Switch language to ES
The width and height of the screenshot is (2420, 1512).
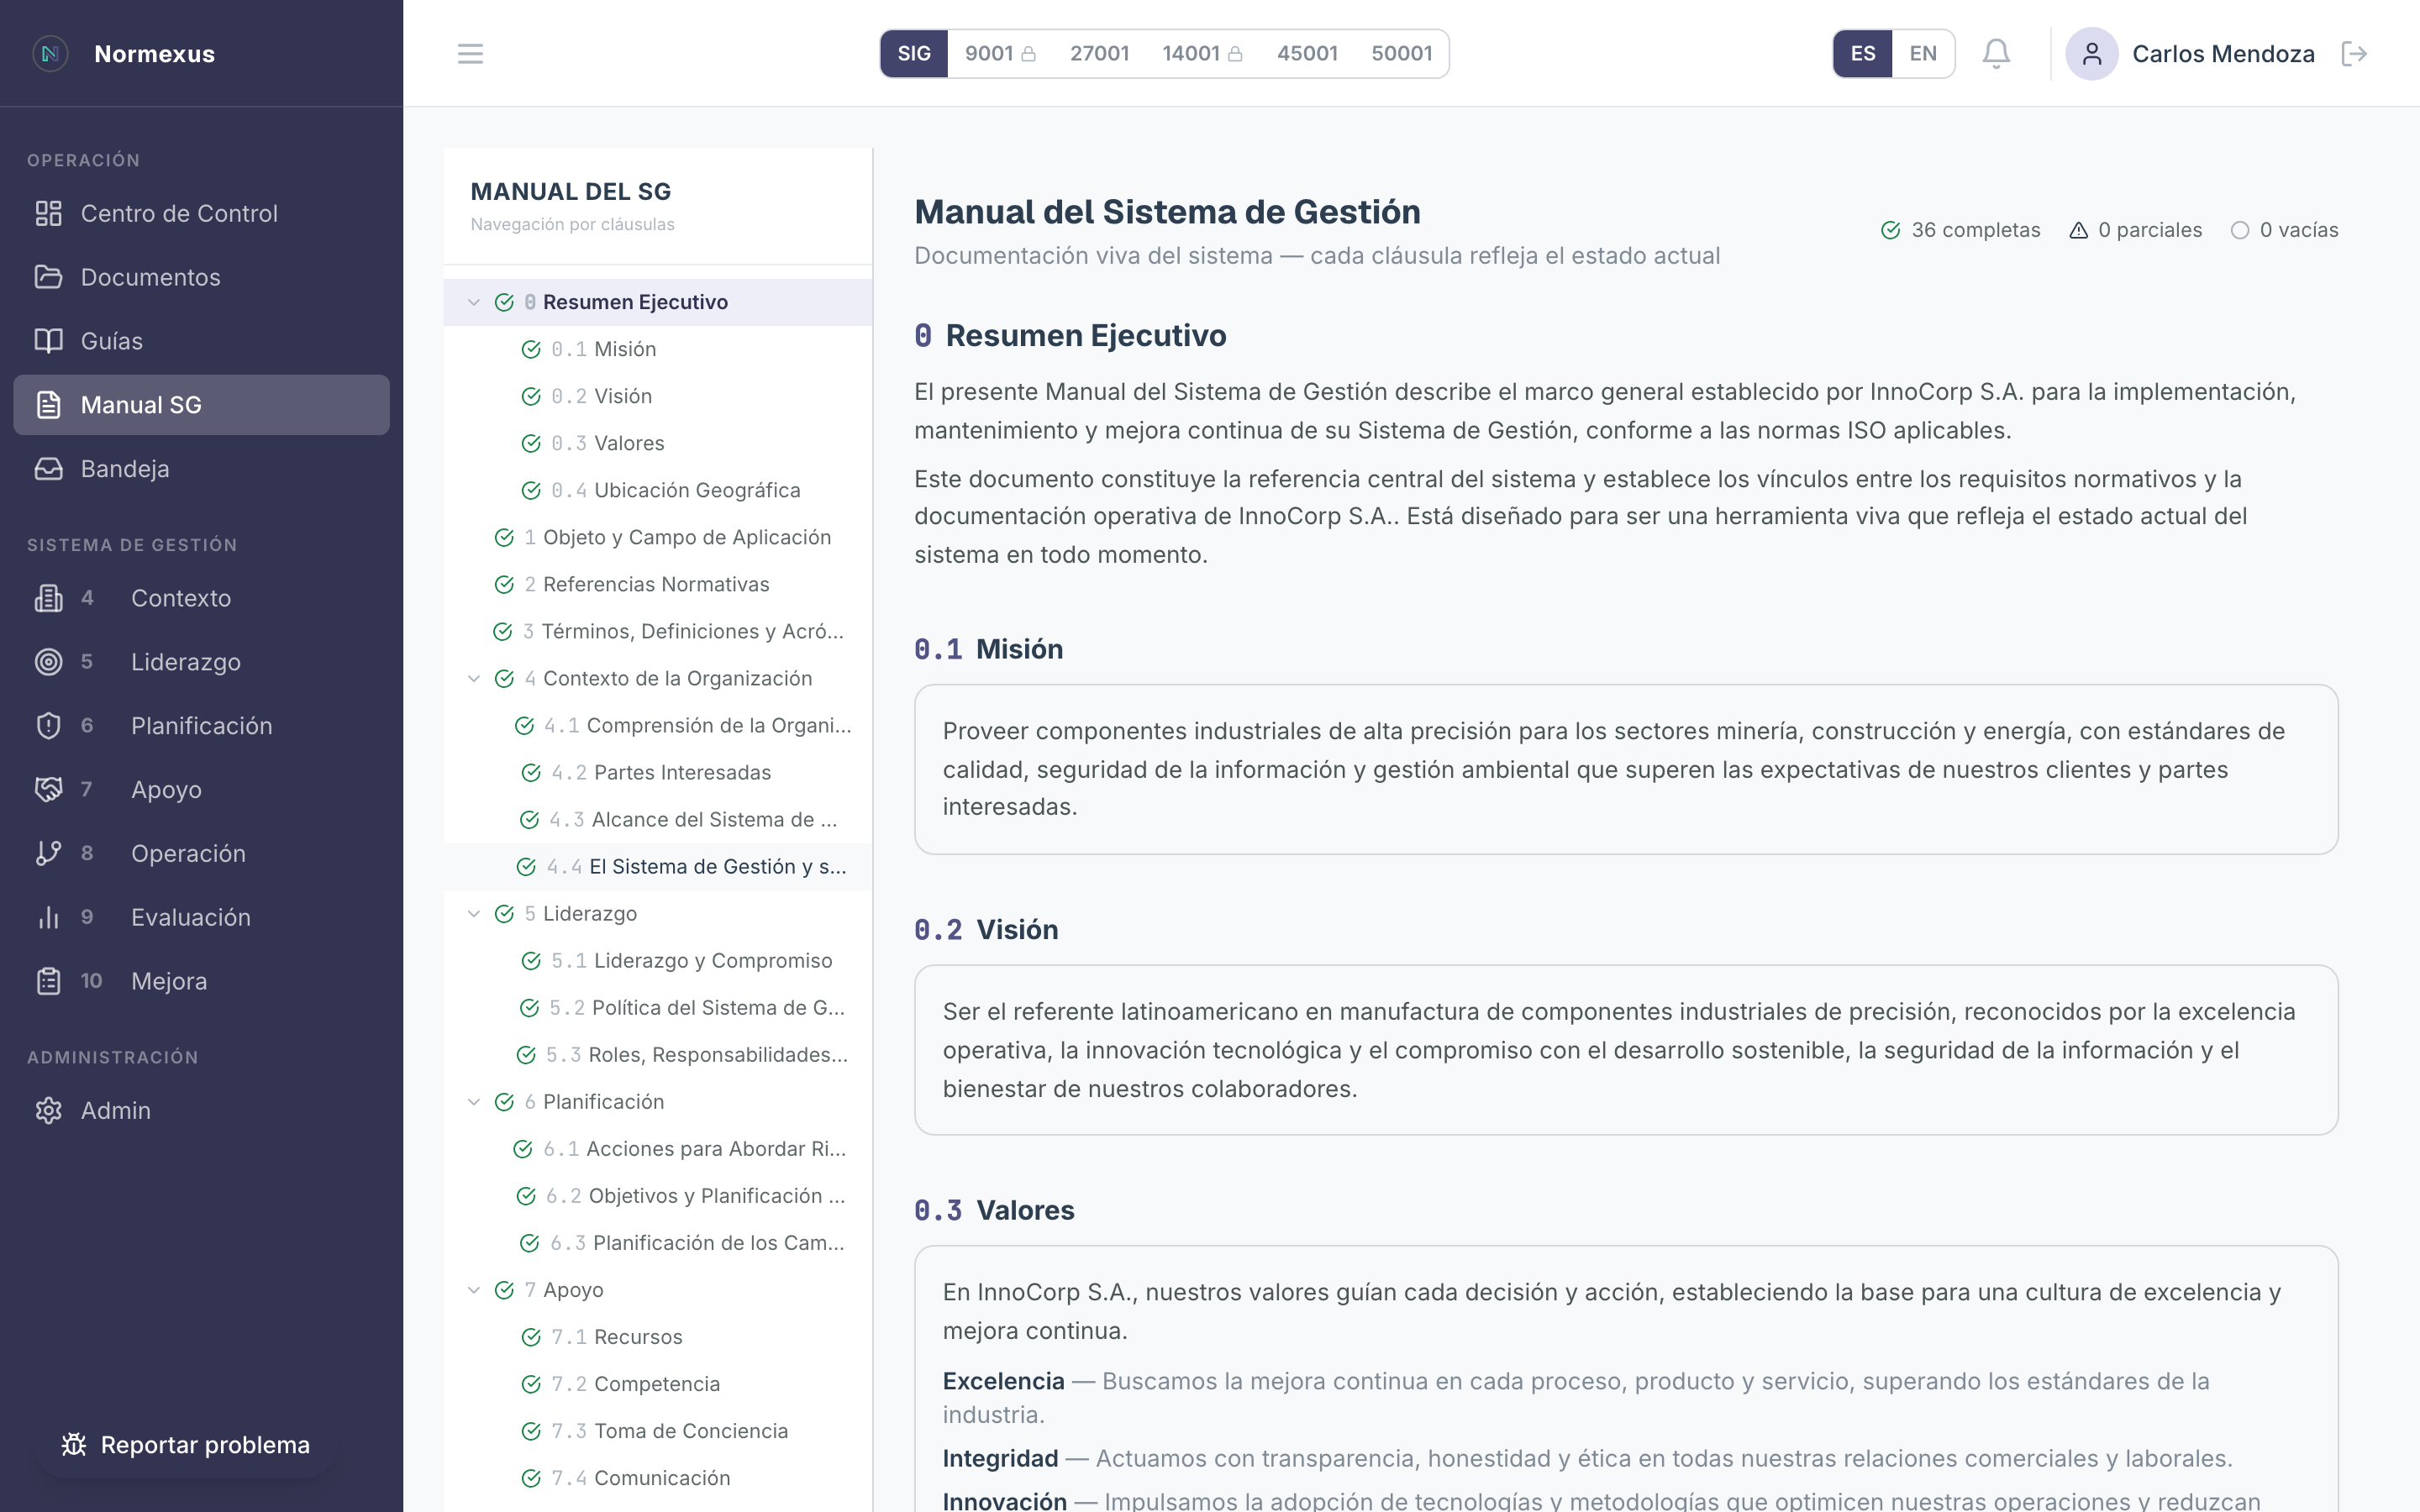click(1863, 54)
